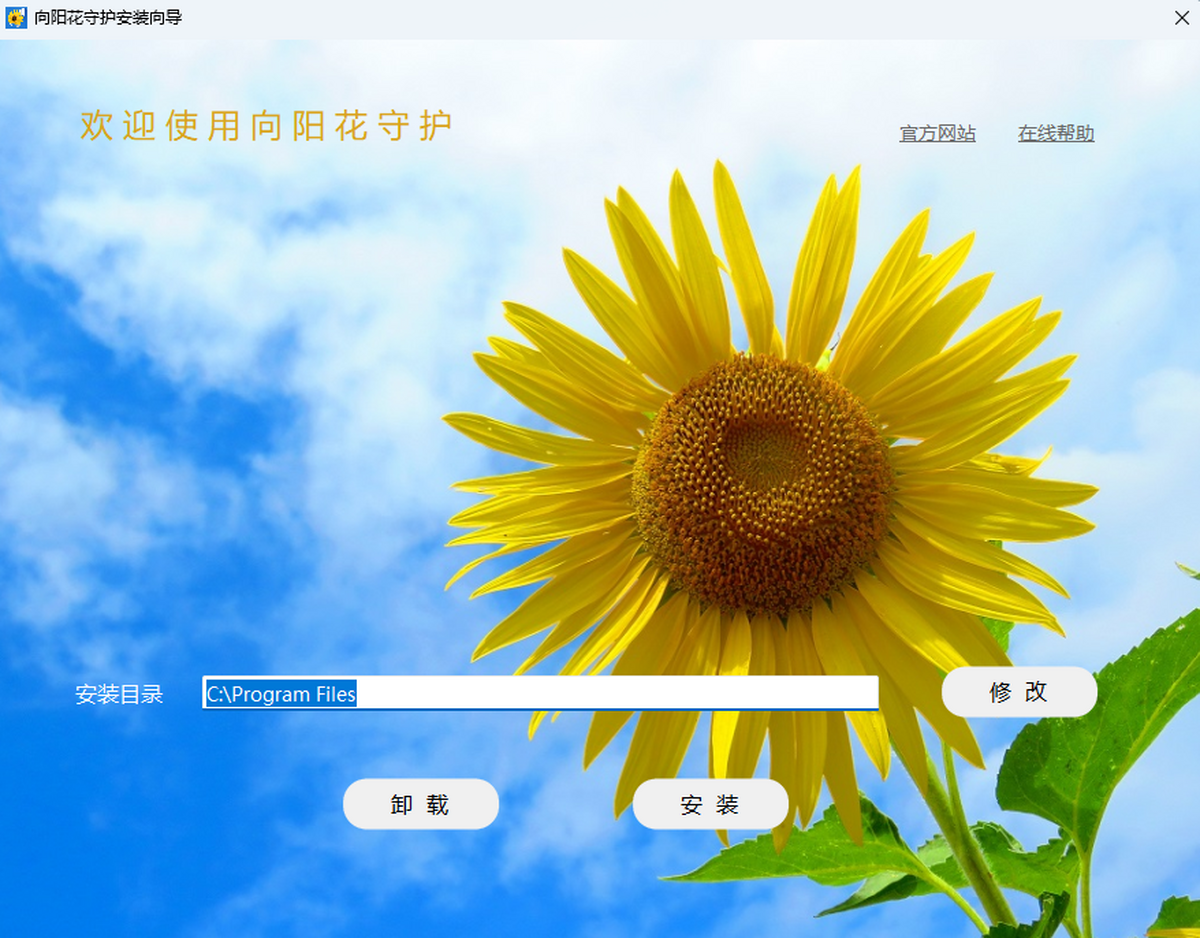
Task: Click the sunflower app icon in title bar
Action: pos(16,18)
